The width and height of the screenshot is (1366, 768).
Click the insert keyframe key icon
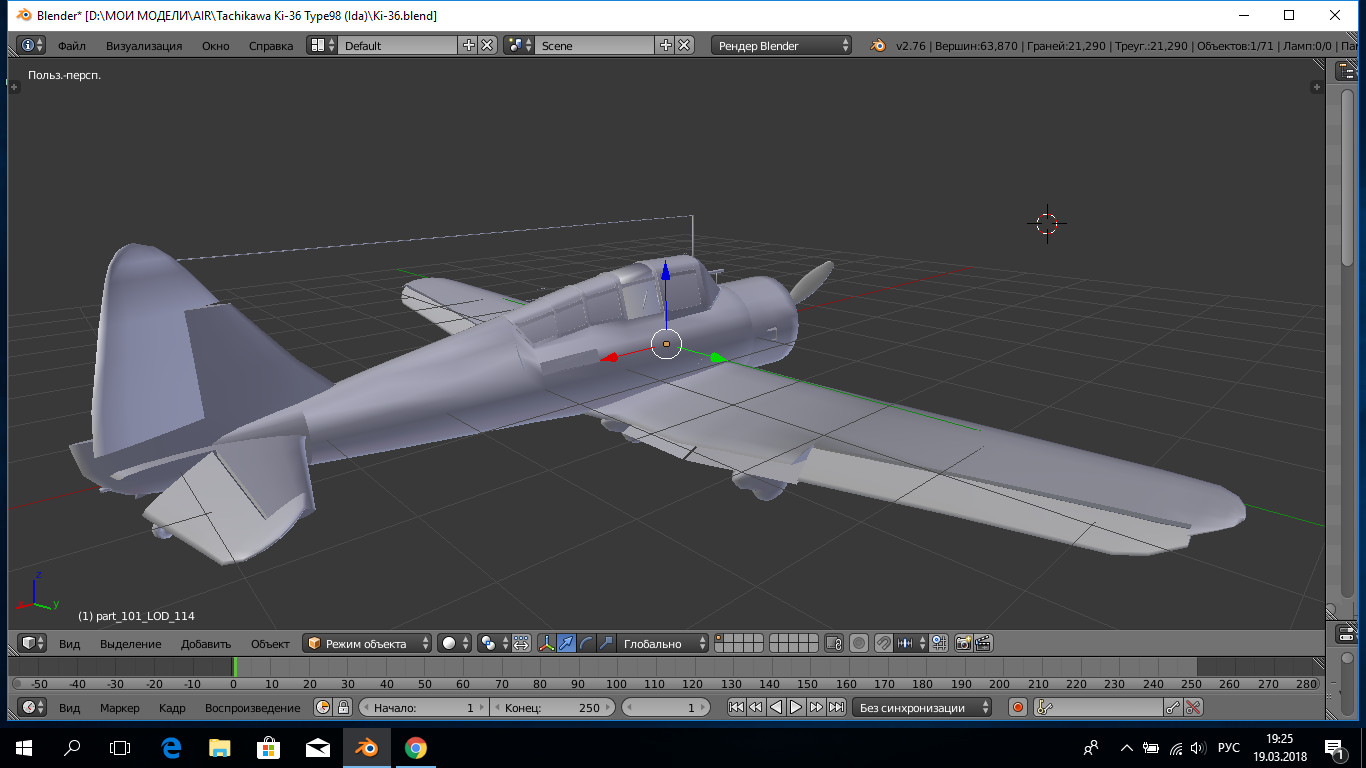pos(1173,708)
